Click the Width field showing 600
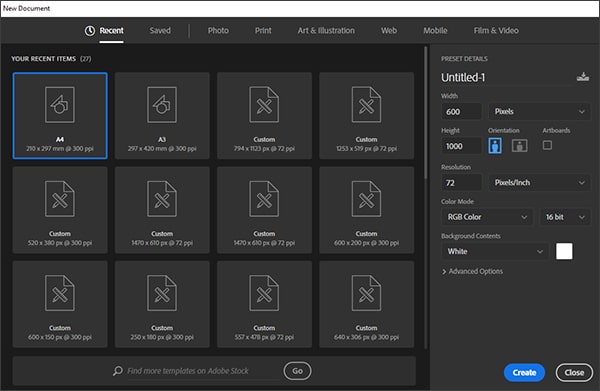The width and height of the screenshot is (600, 391). (x=461, y=111)
